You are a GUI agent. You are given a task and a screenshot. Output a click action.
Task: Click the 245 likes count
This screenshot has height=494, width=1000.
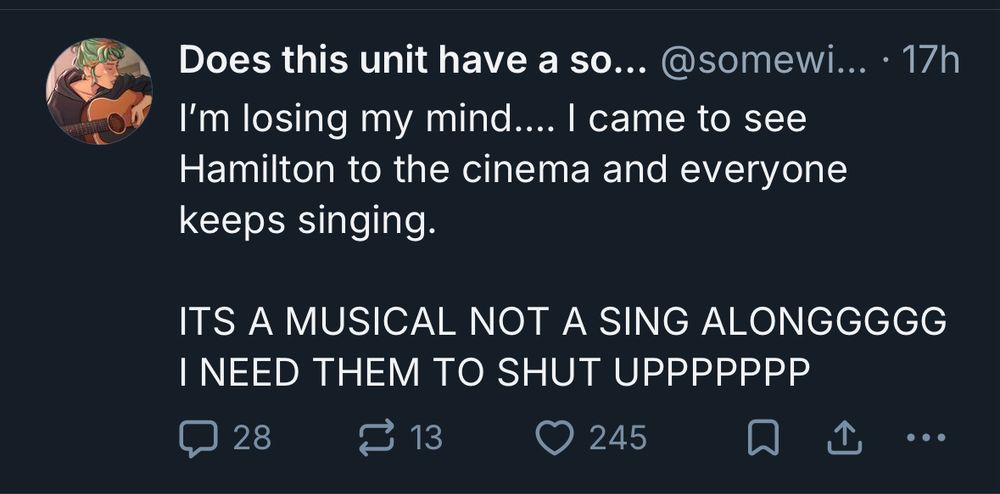point(617,437)
